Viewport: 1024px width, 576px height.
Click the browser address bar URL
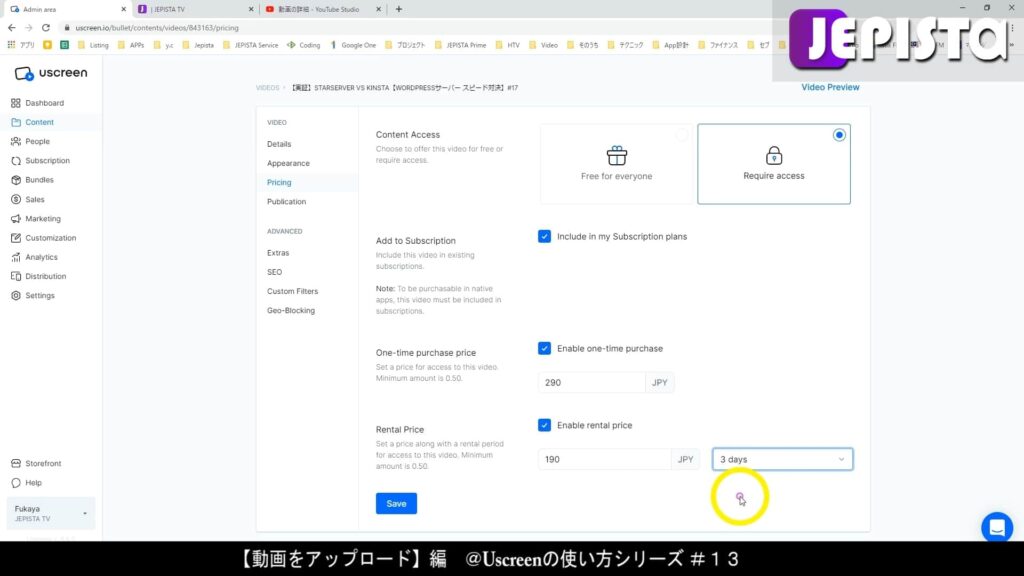[157, 28]
